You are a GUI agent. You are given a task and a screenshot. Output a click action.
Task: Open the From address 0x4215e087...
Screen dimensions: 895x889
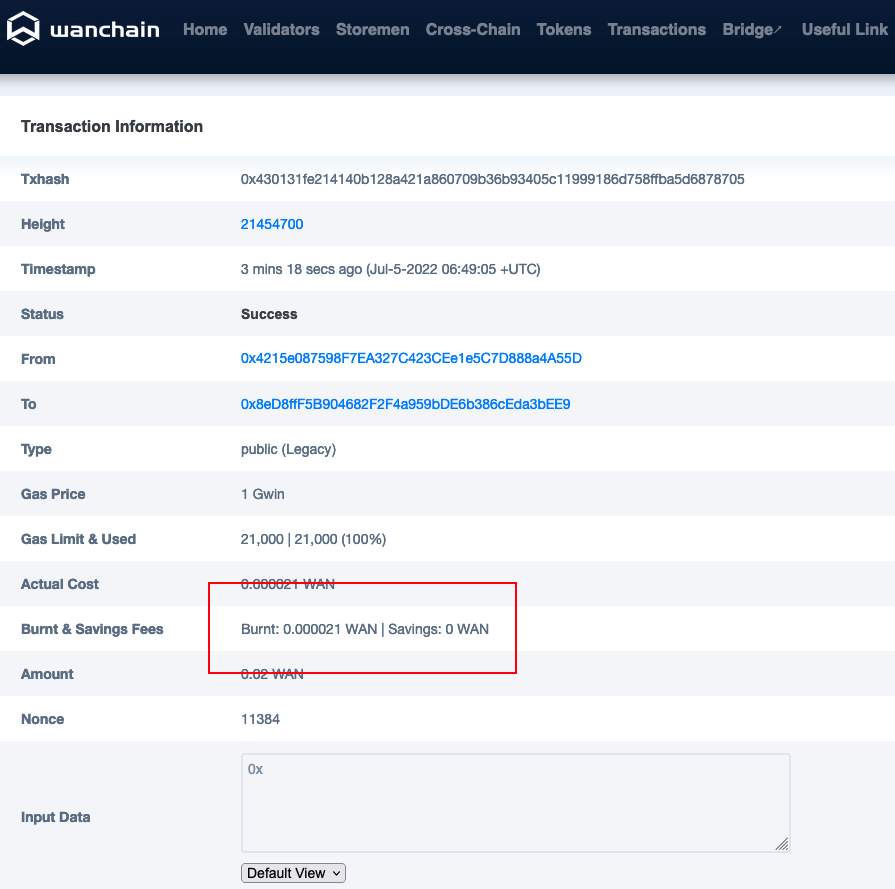411,359
